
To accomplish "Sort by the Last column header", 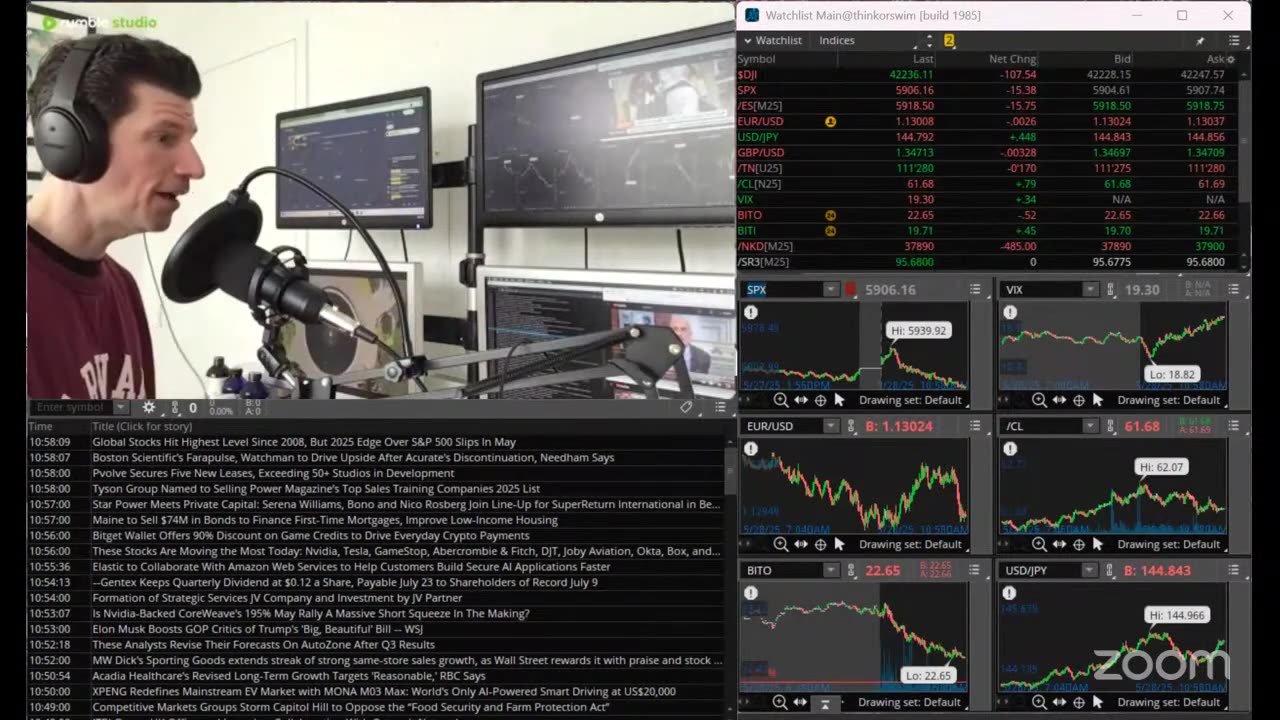I will [x=922, y=59].
